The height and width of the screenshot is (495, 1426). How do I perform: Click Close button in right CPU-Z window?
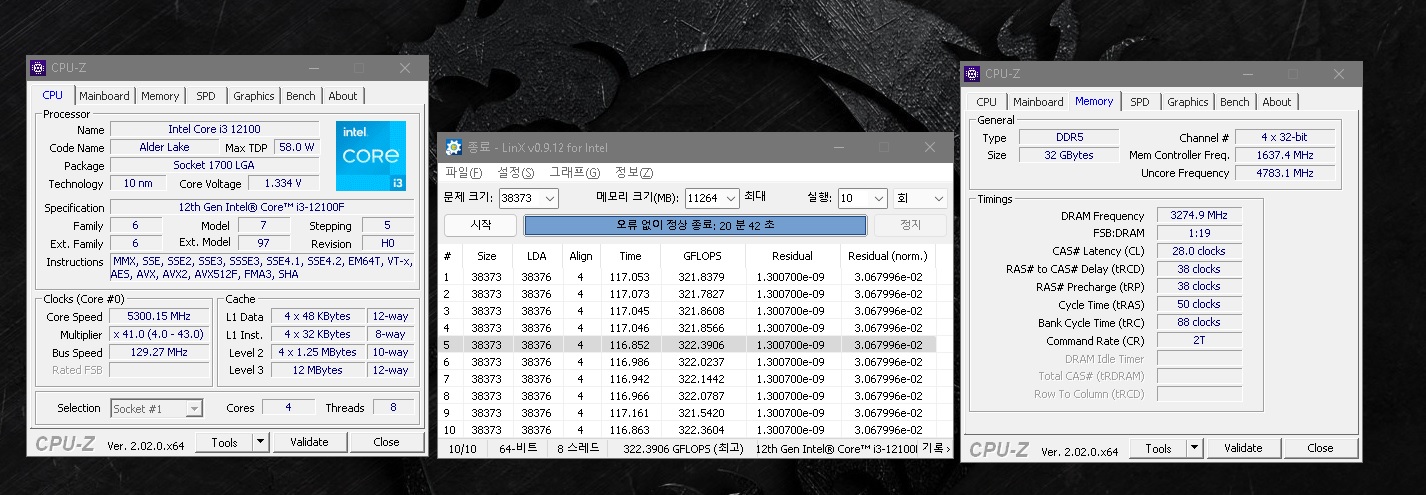1320,448
